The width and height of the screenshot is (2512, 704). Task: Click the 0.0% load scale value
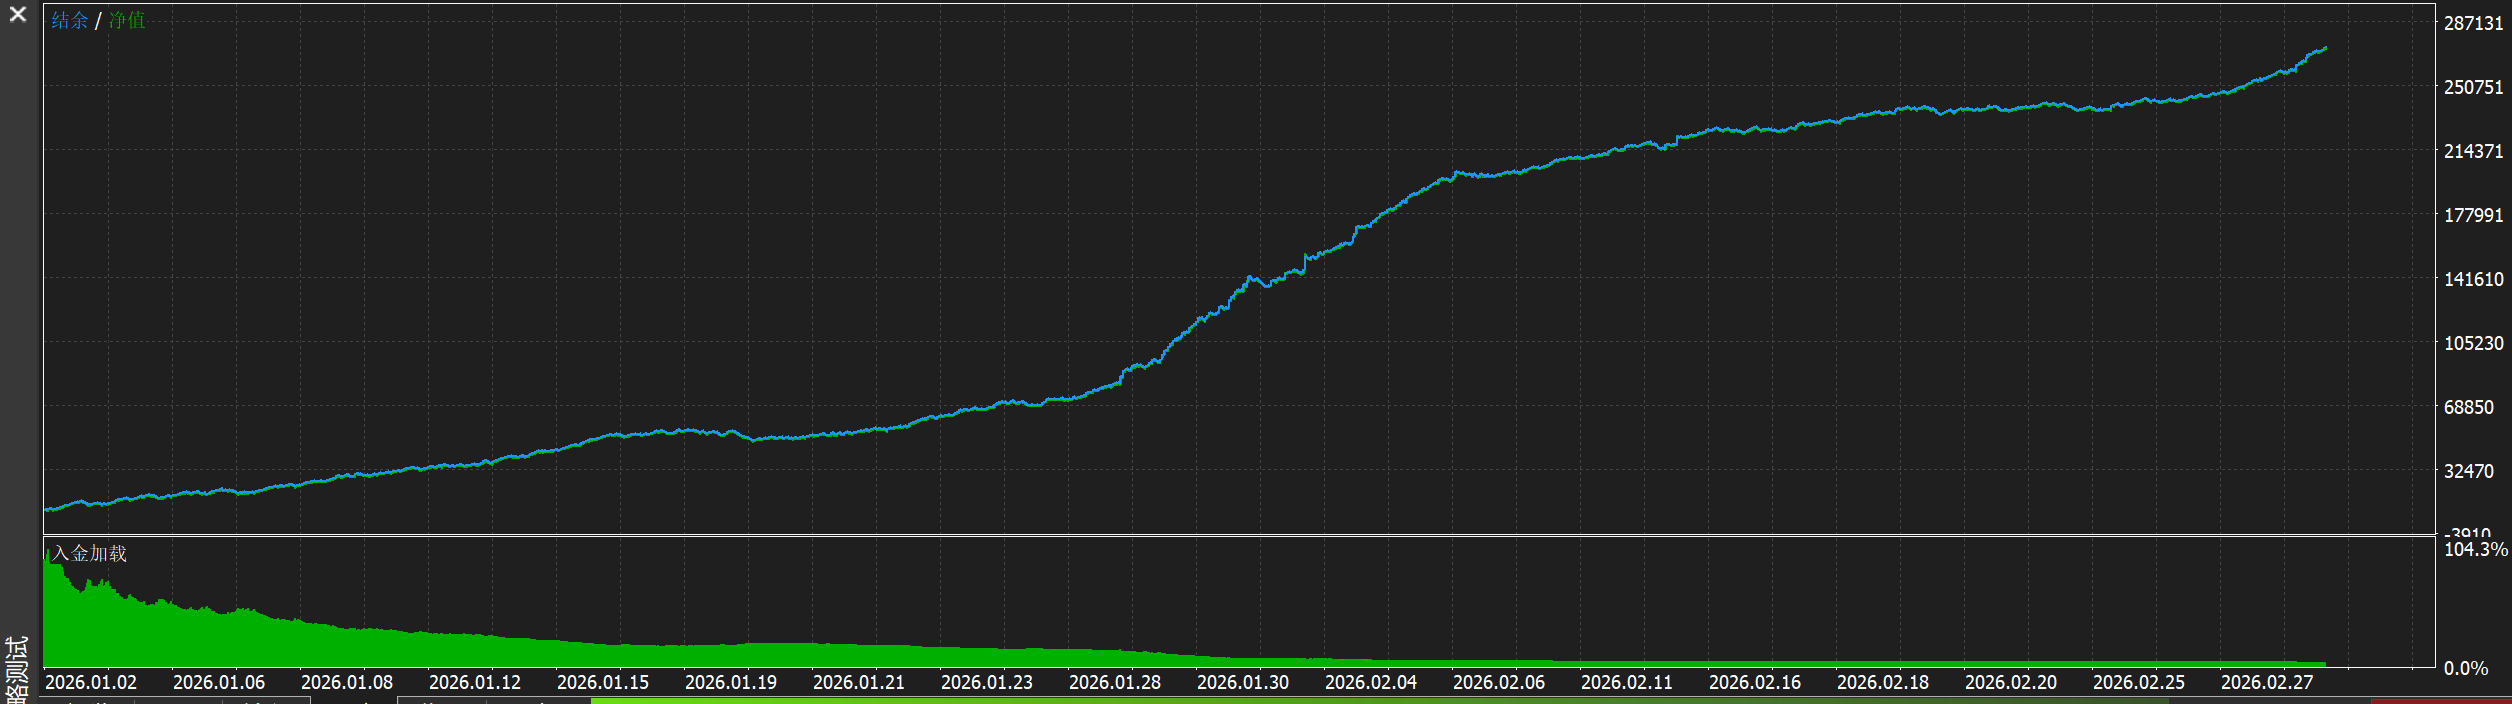(2466, 668)
